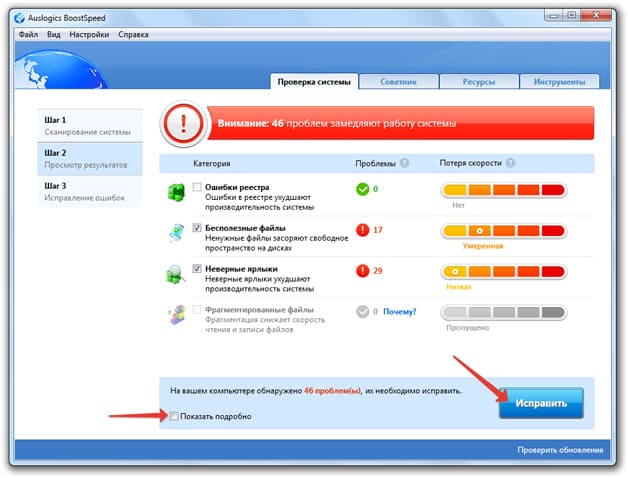The width and height of the screenshot is (628, 478).
Task: Click the Исправить button
Action: click(x=541, y=403)
